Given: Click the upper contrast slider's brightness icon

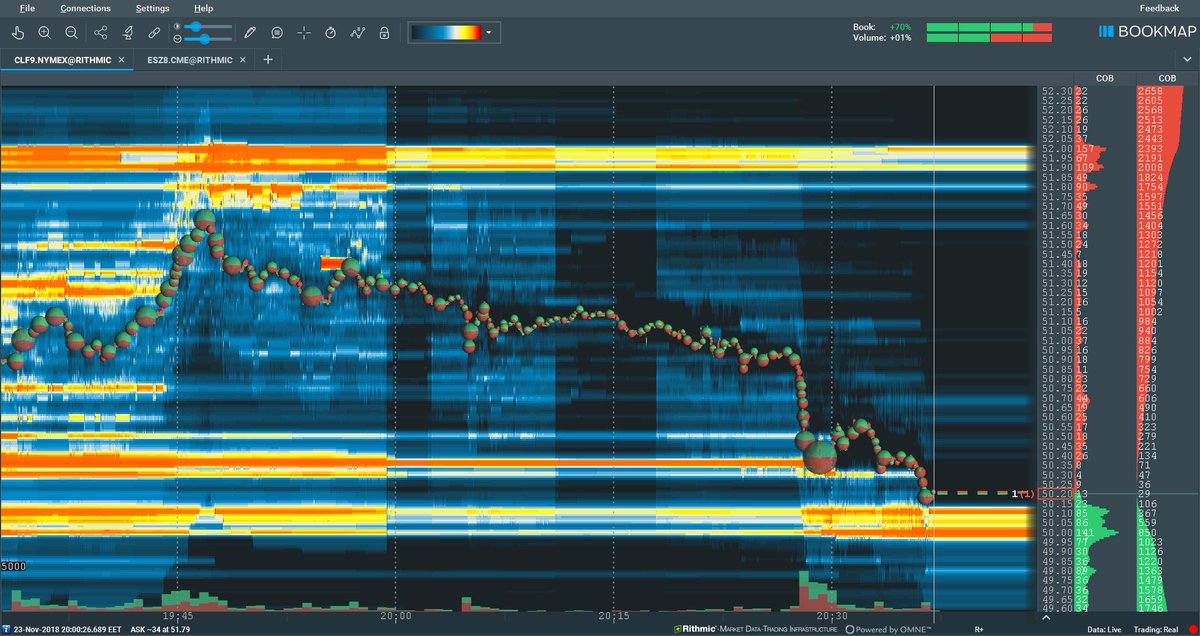Looking at the screenshot, I should (x=177, y=27).
